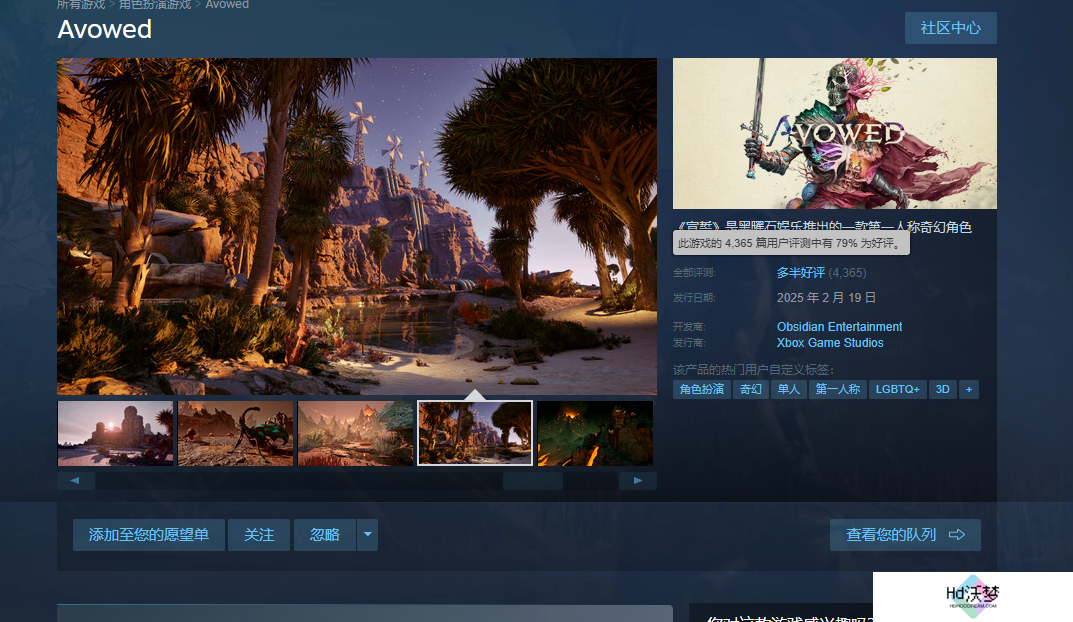The image size is (1073, 622).
Task: Open developer Obsidian Entertainment link
Action: point(839,326)
